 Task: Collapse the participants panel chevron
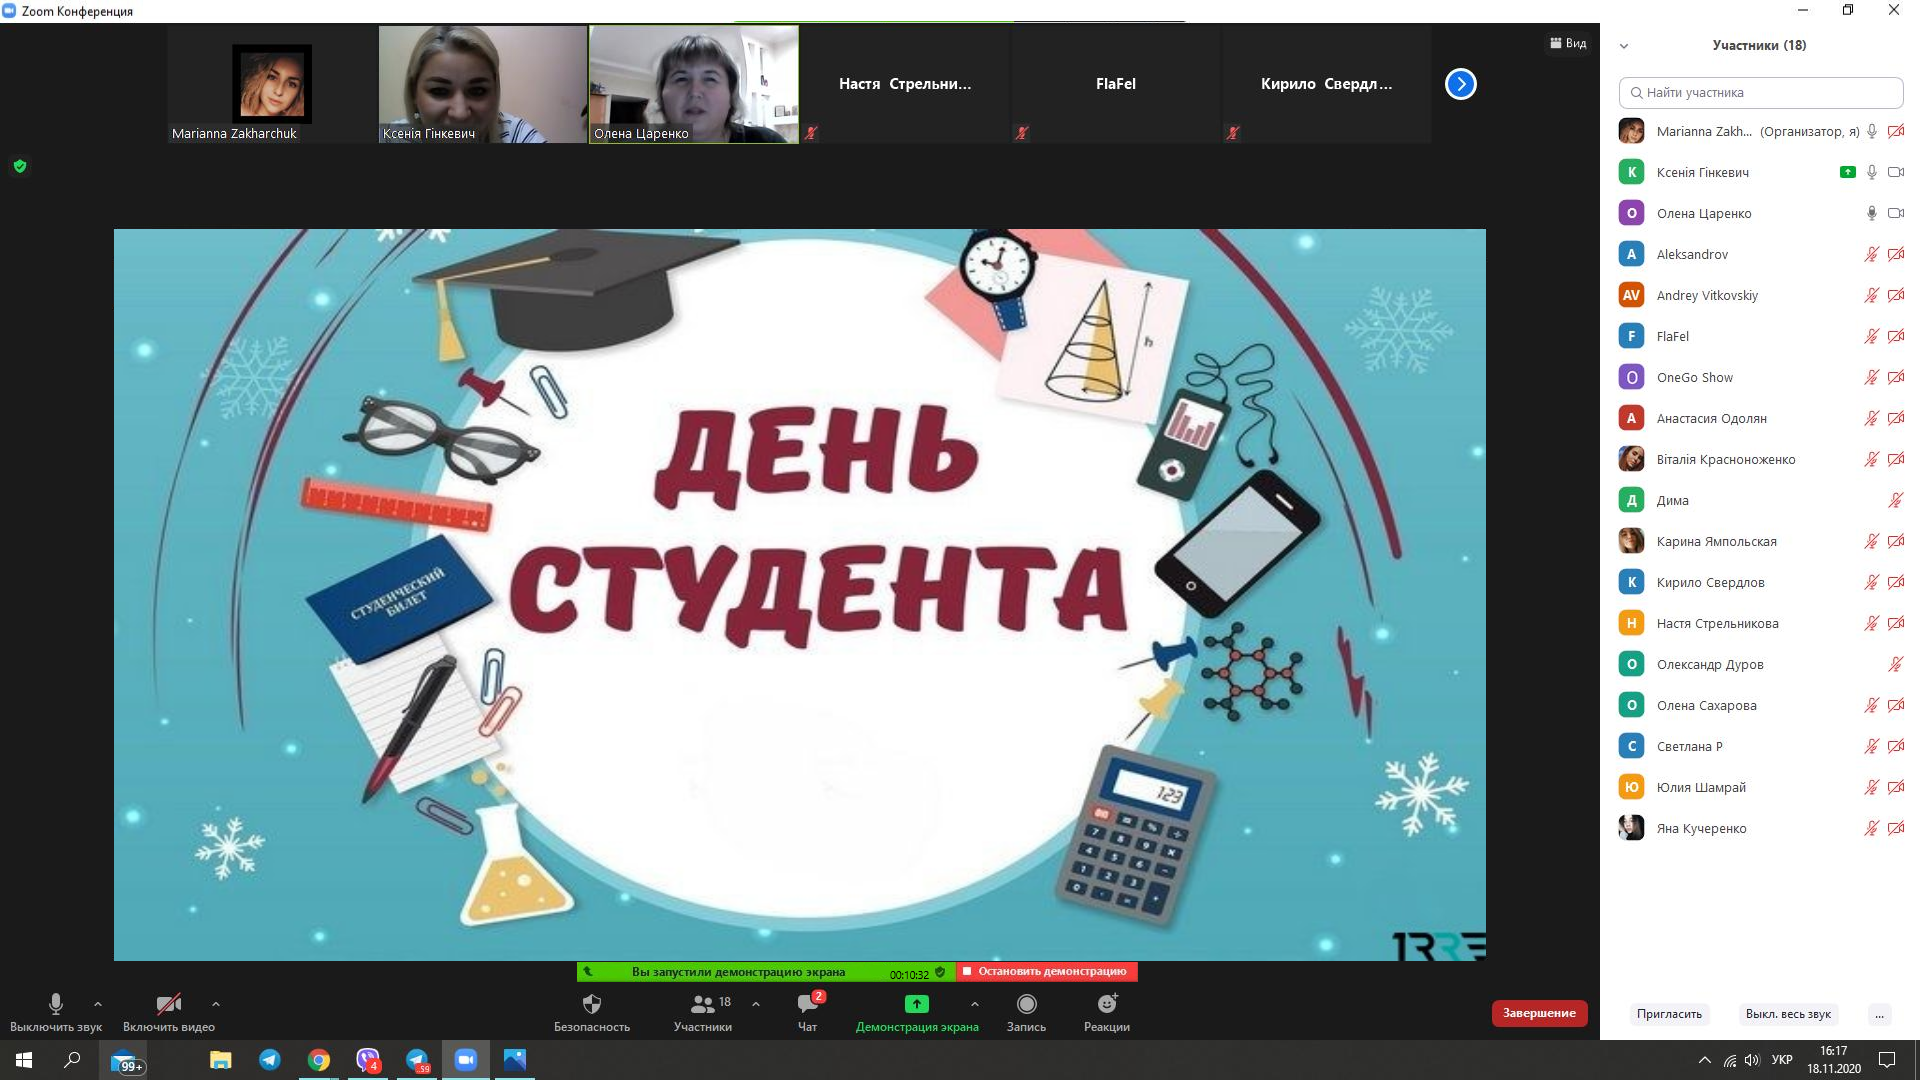pos(1624,46)
